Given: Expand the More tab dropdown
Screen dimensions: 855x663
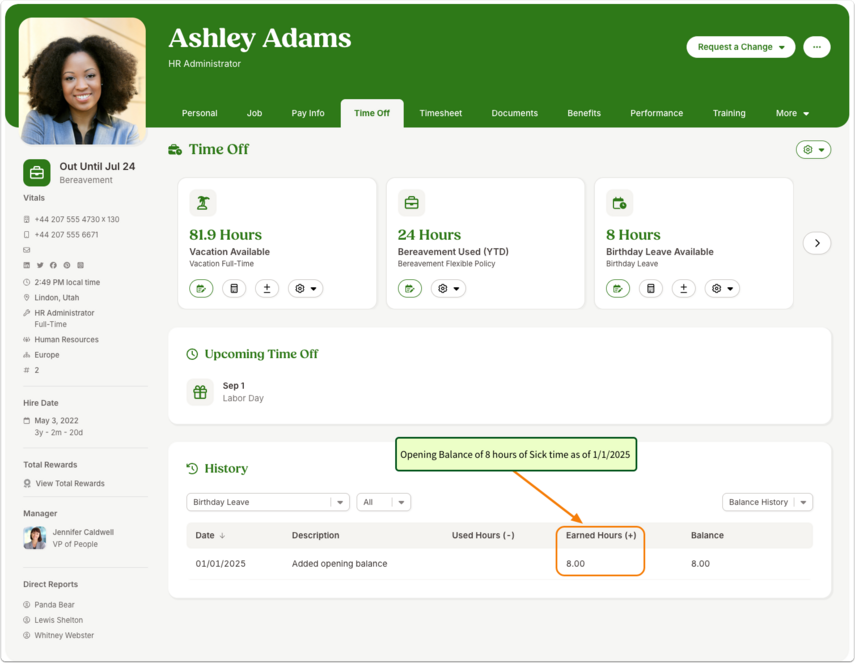Looking at the screenshot, I should pos(792,113).
